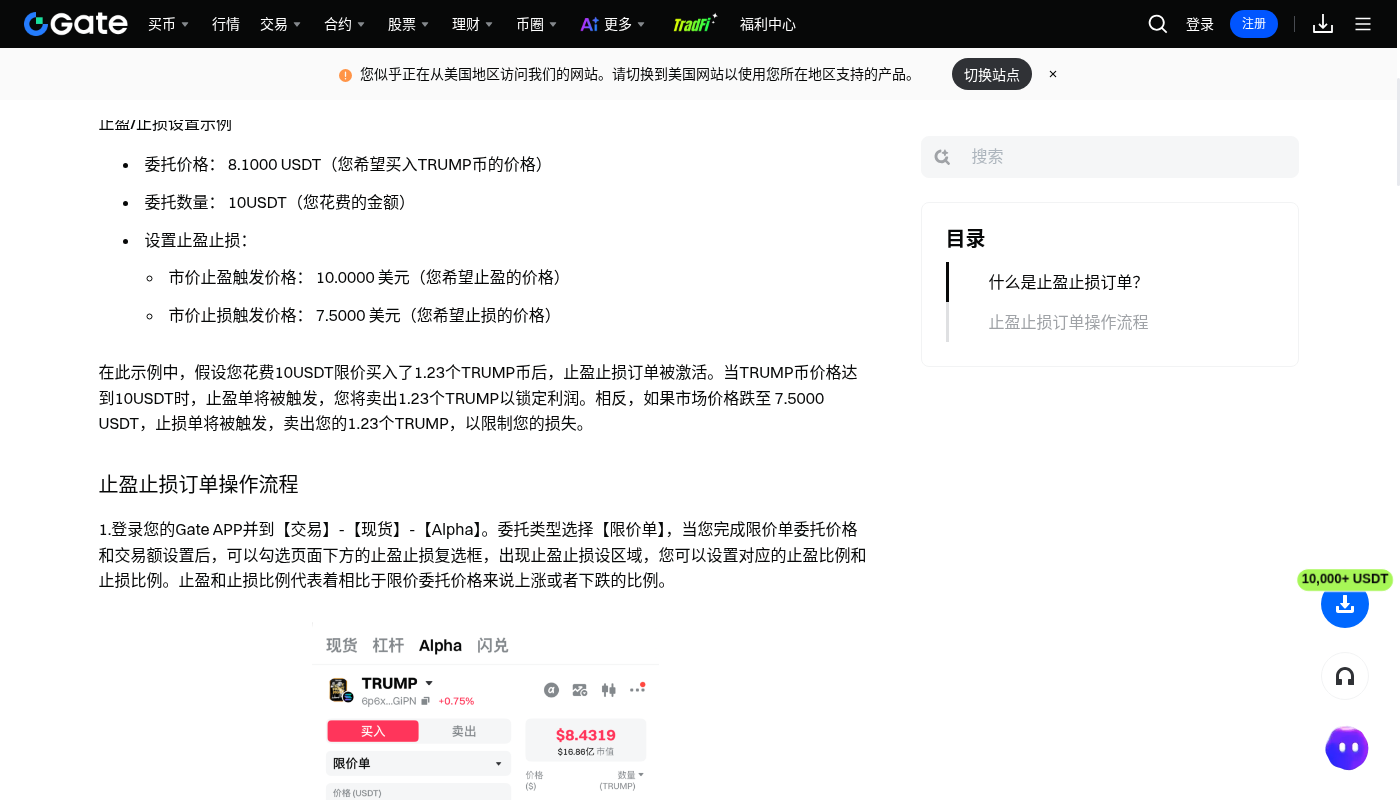This screenshot has width=1400, height=800.
Task: Click the 目录 heading in sidebar
Action: pos(966,239)
